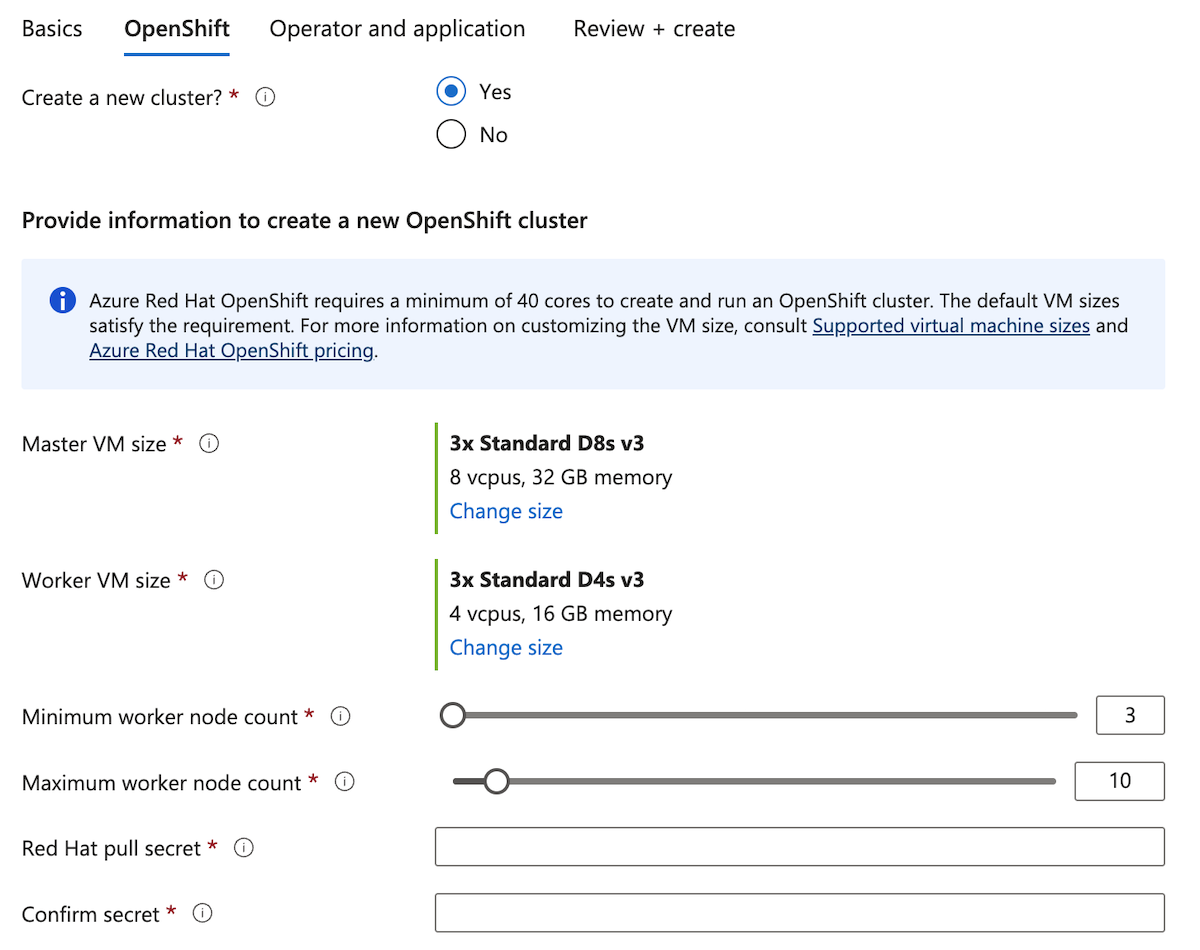Image resolution: width=1200 pixels, height=950 pixels.
Task: Click the 'Master VM size' label
Action: (x=94, y=444)
